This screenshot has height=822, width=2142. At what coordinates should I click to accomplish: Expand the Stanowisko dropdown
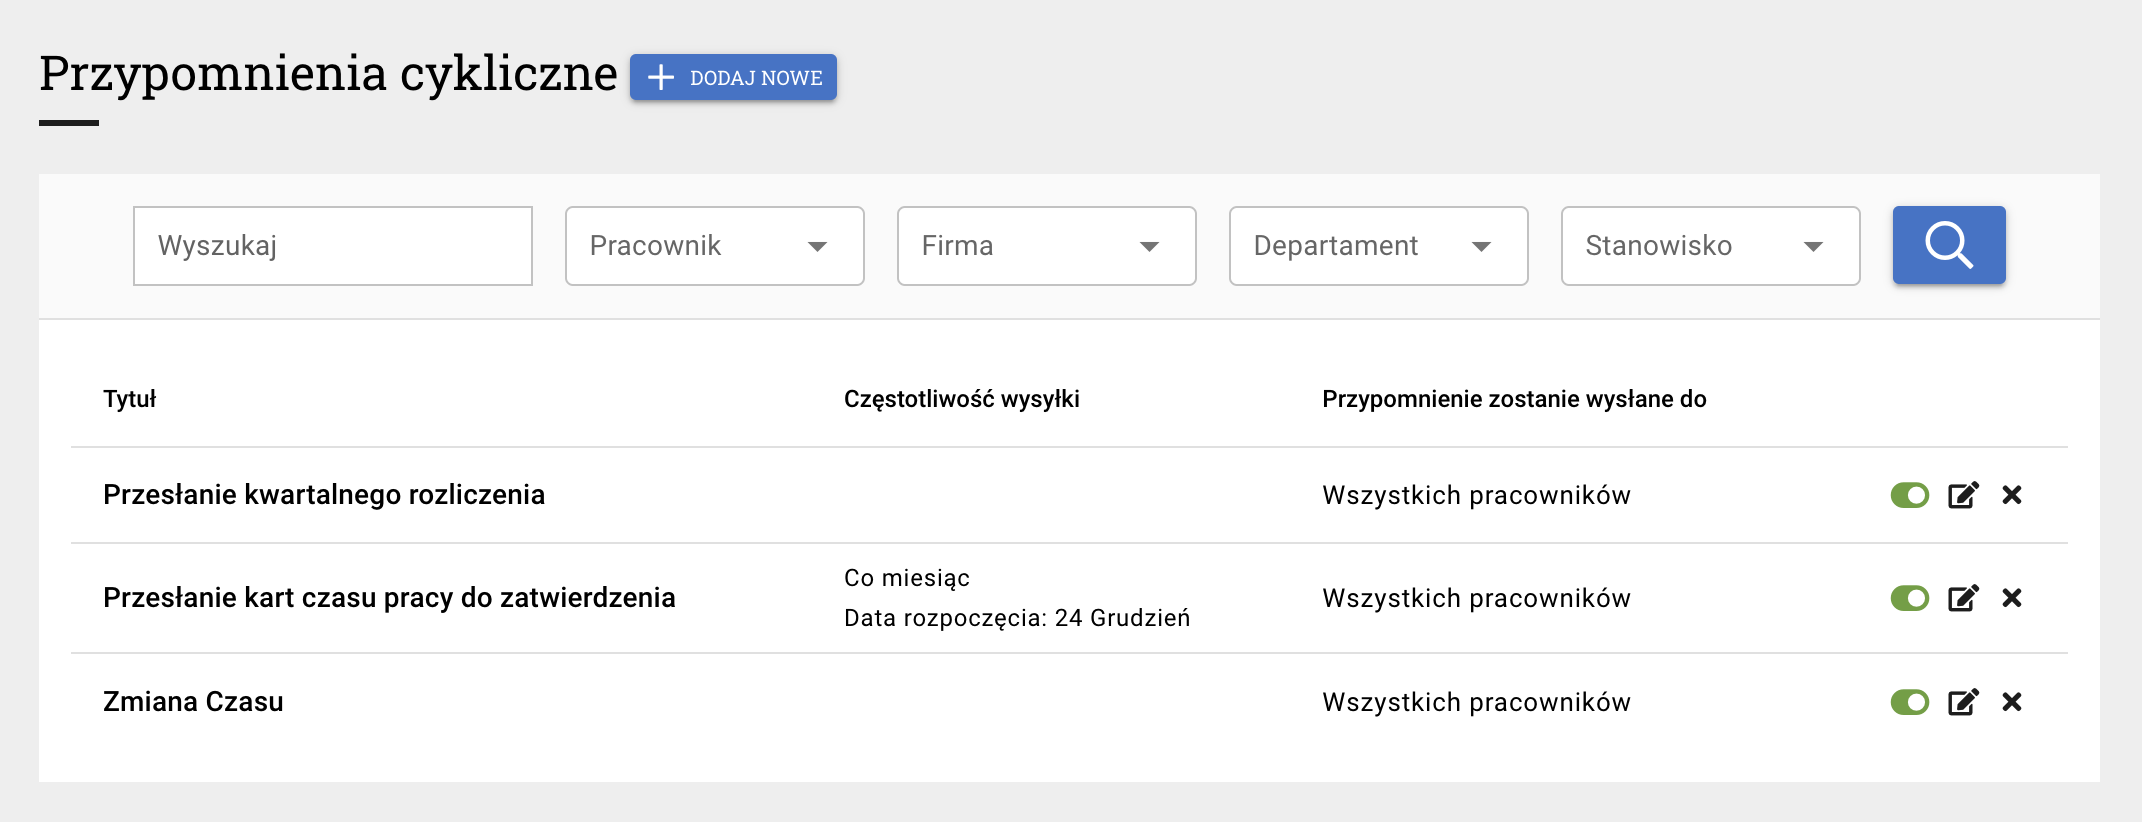1710,246
